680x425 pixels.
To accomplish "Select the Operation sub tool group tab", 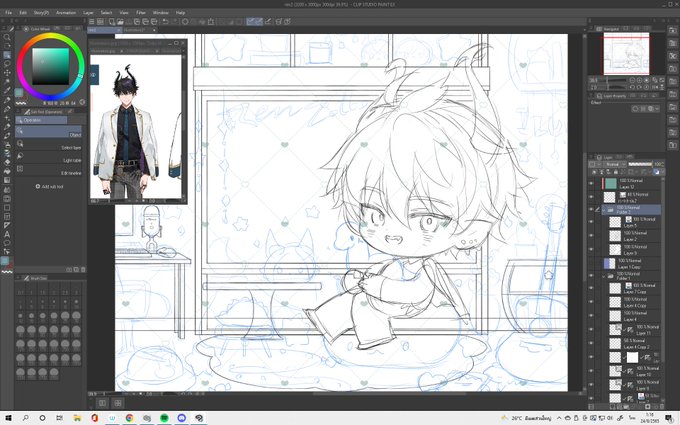I will [x=41, y=120].
